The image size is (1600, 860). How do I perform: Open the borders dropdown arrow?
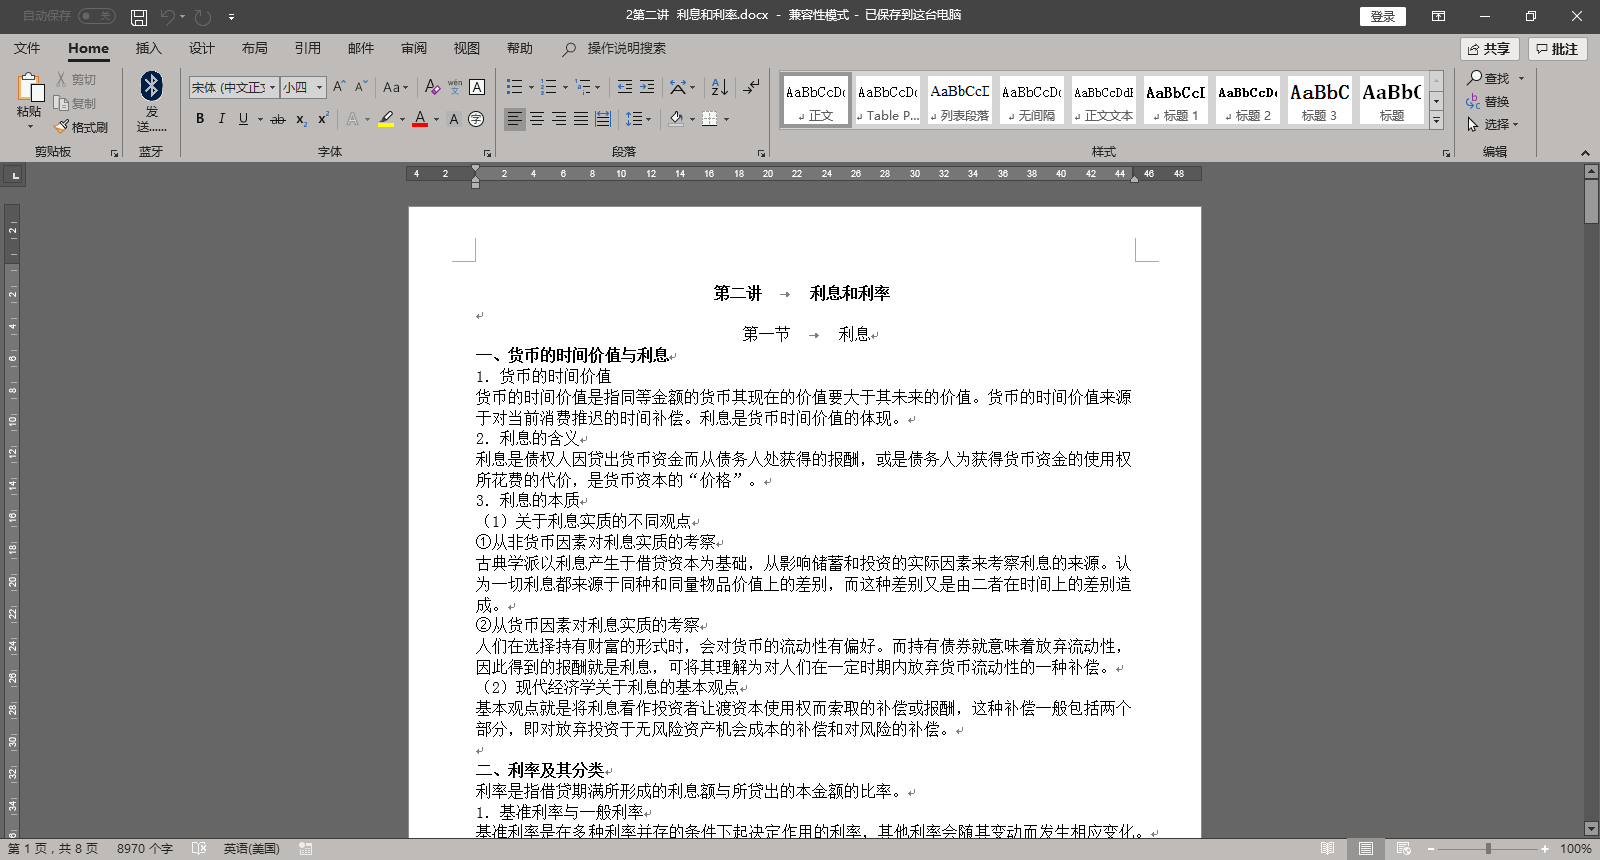pos(726,119)
